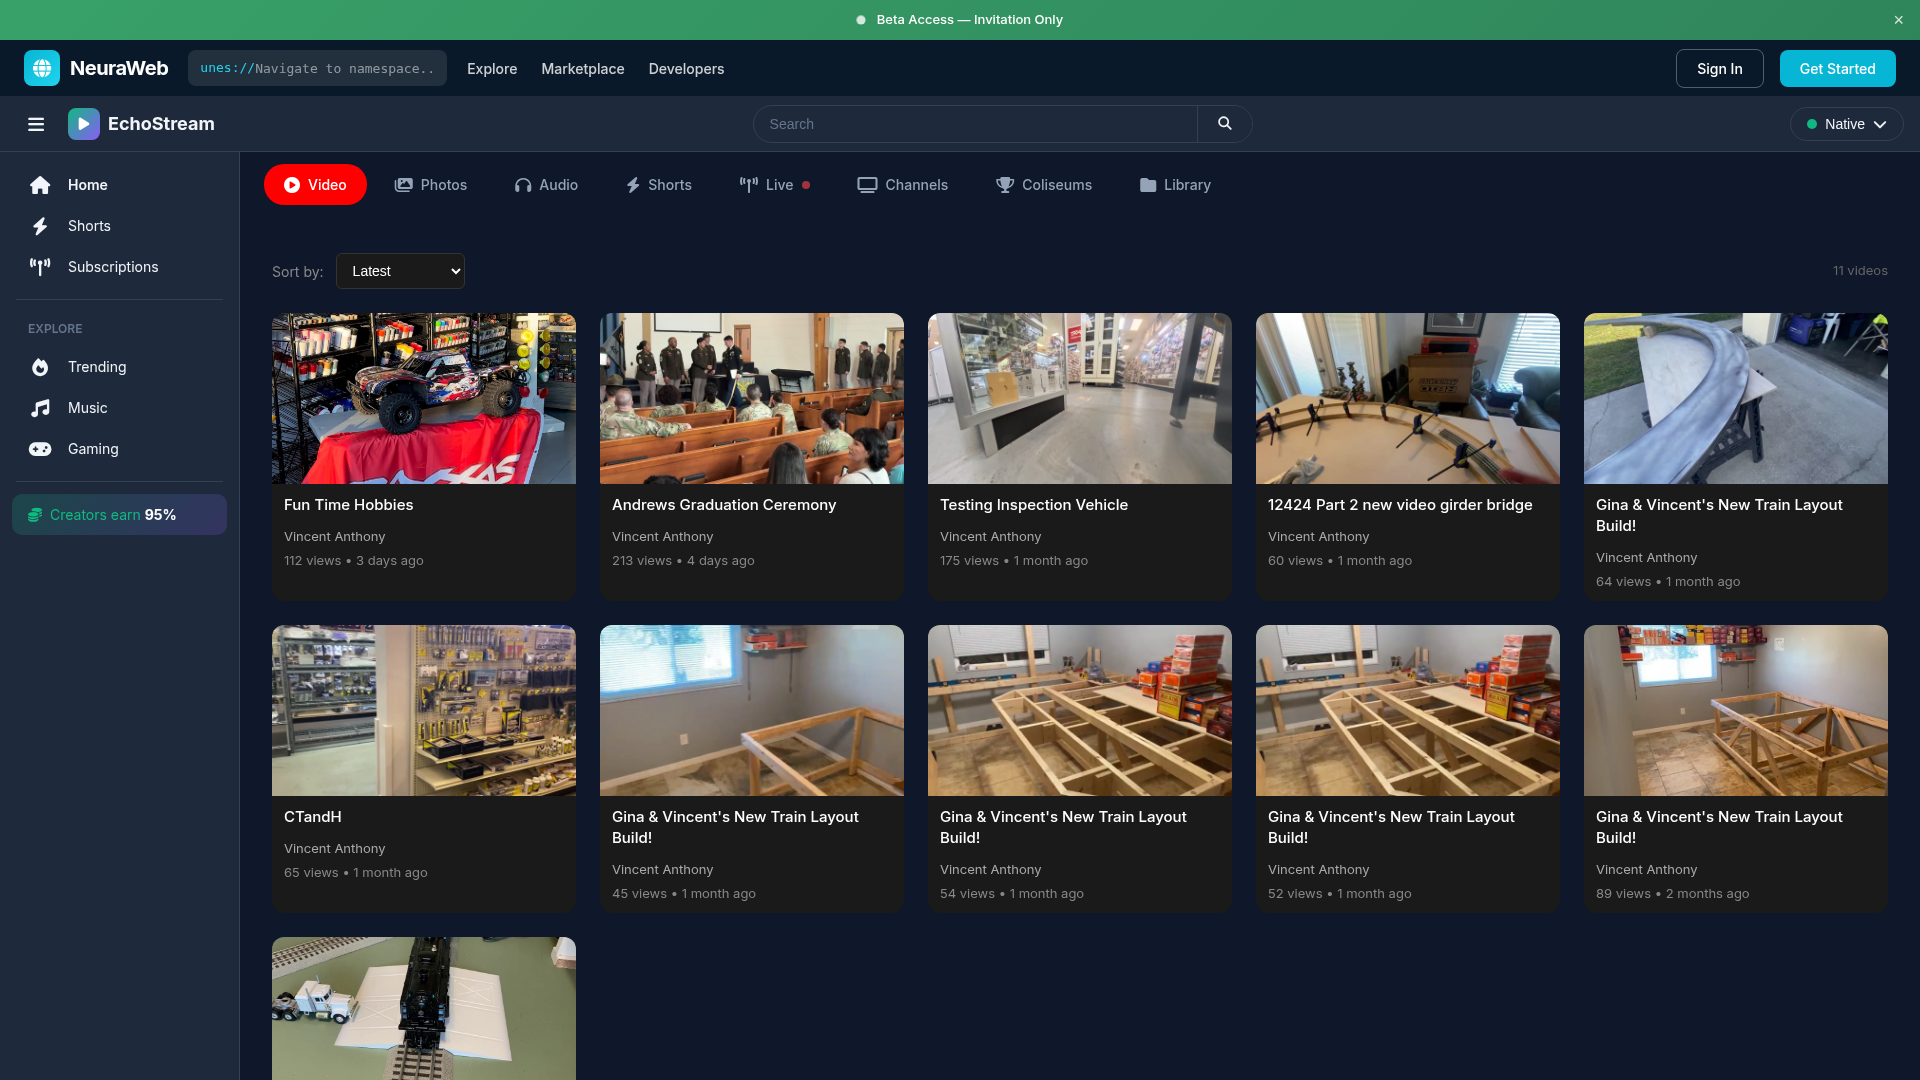Click the EchoStream brand name text
Screen dimensions: 1920x1080
[161, 124]
